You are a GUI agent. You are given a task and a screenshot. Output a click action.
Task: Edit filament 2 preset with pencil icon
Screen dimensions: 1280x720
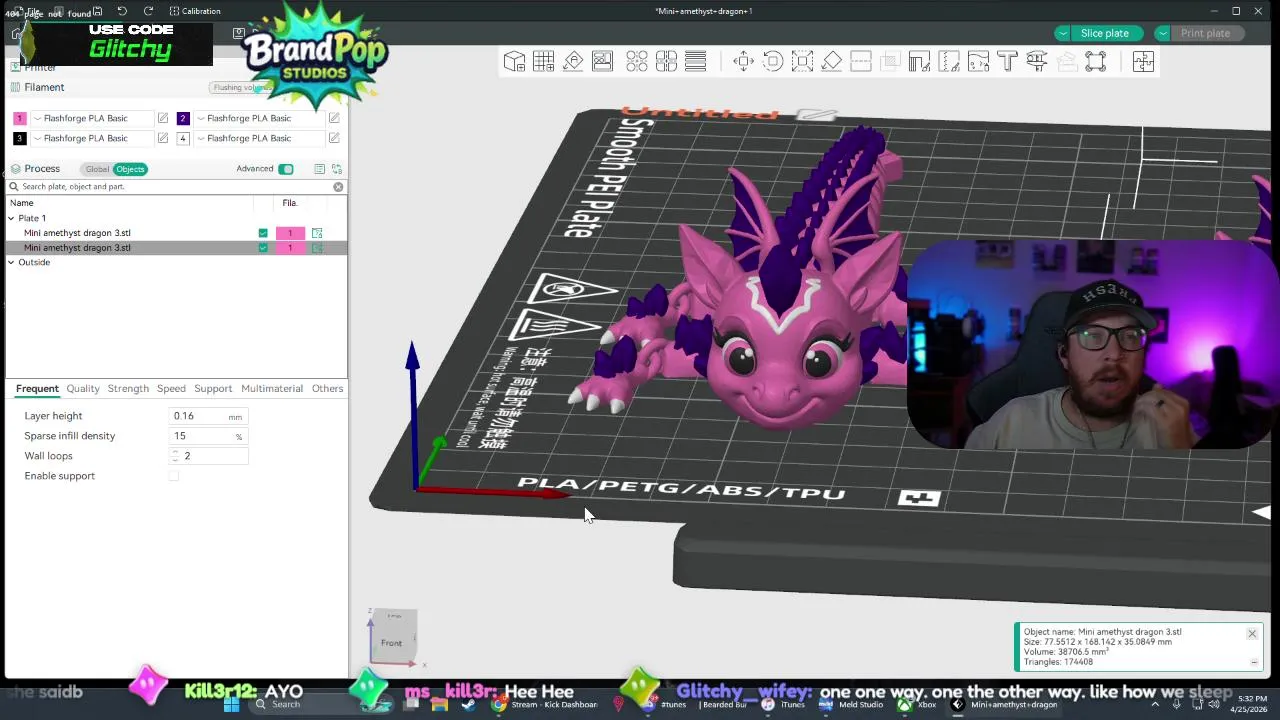(x=334, y=118)
